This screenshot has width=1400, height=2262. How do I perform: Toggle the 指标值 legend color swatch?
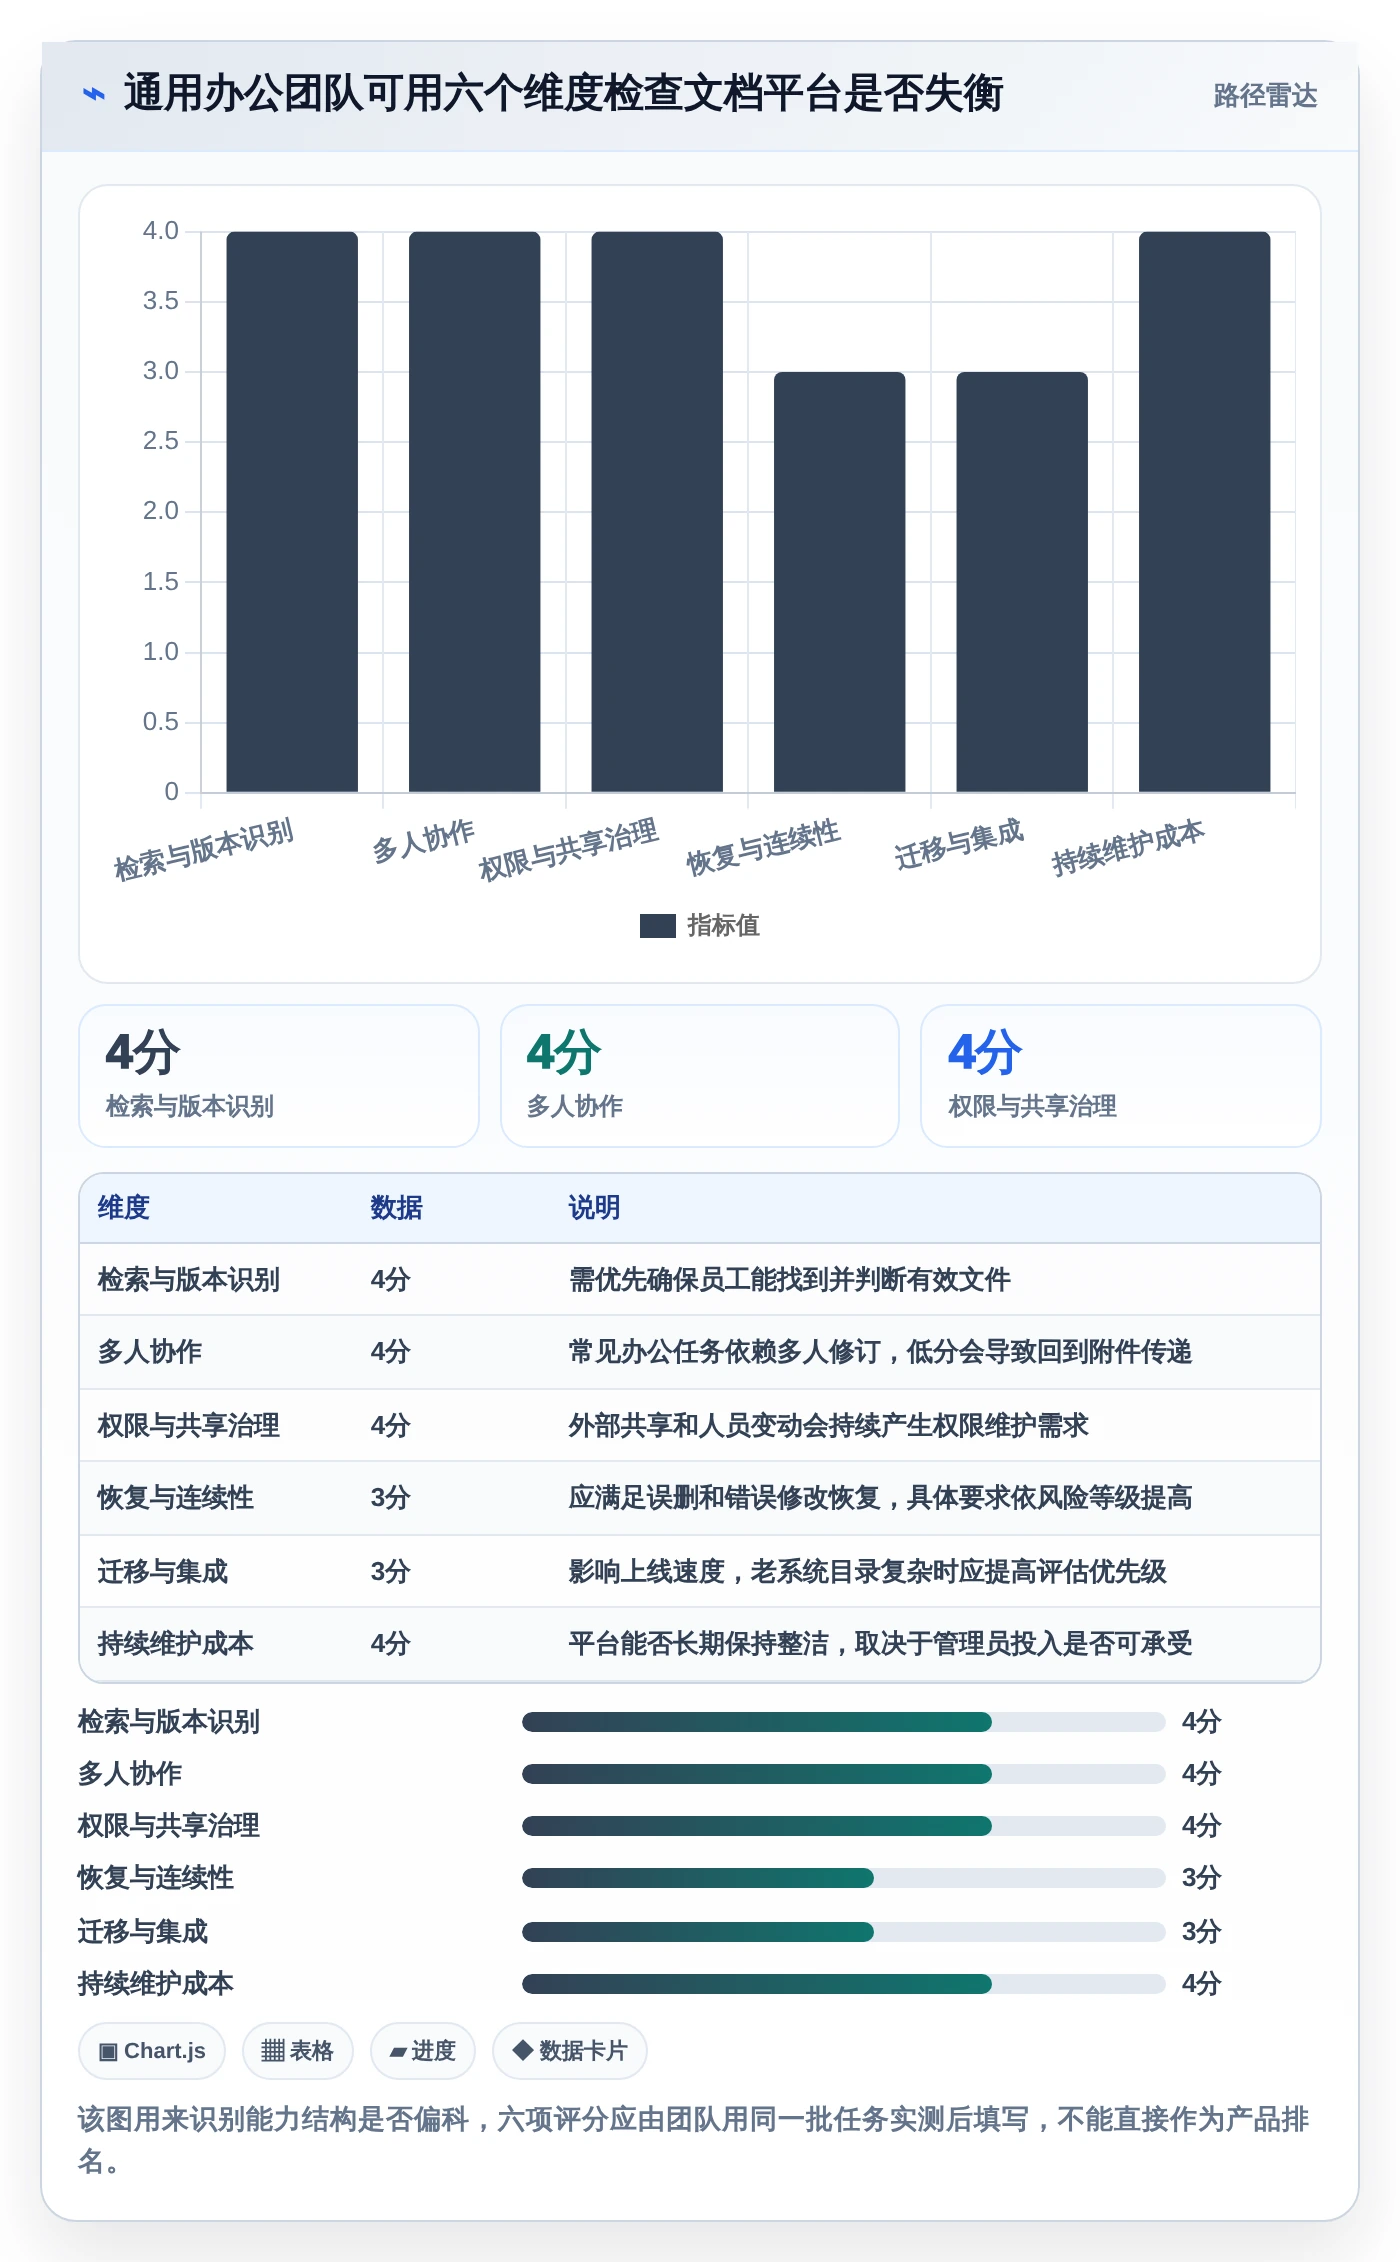coord(657,926)
